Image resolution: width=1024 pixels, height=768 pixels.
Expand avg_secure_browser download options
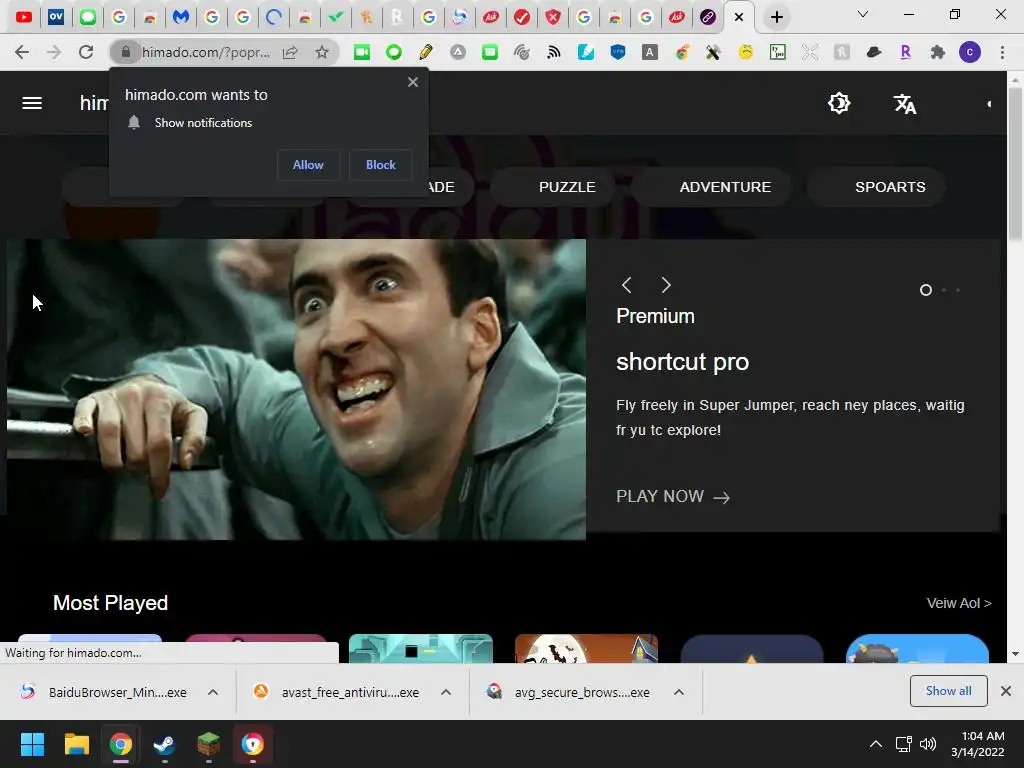pyautogui.click(x=679, y=692)
